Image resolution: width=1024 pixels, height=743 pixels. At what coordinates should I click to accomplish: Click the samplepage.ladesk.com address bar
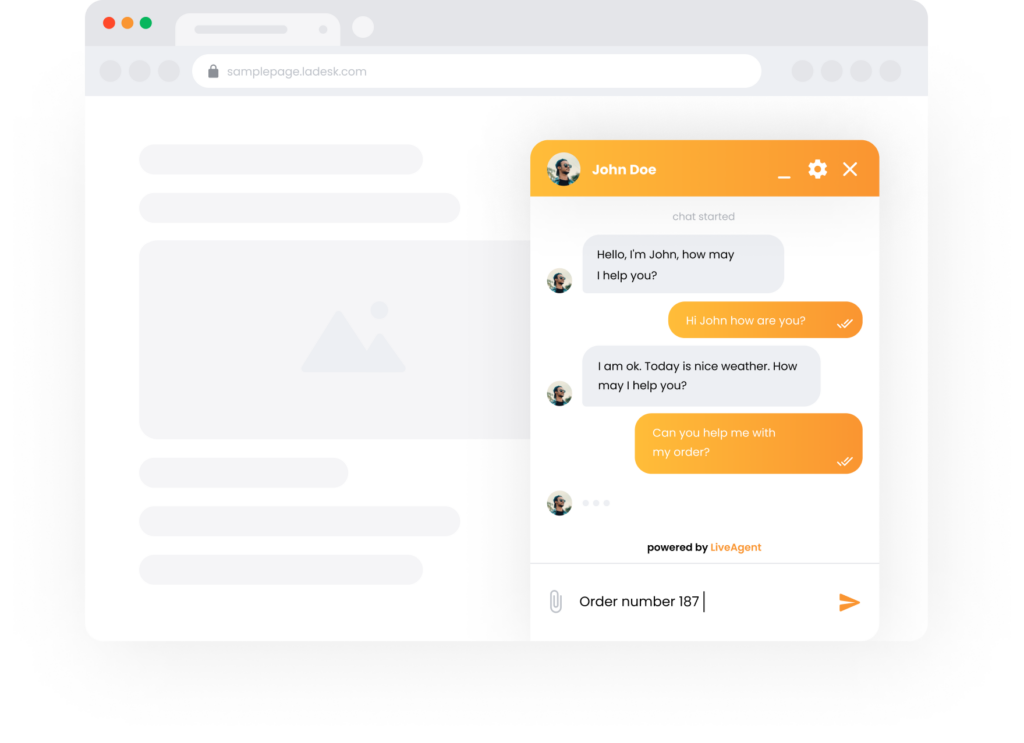tap(477, 71)
